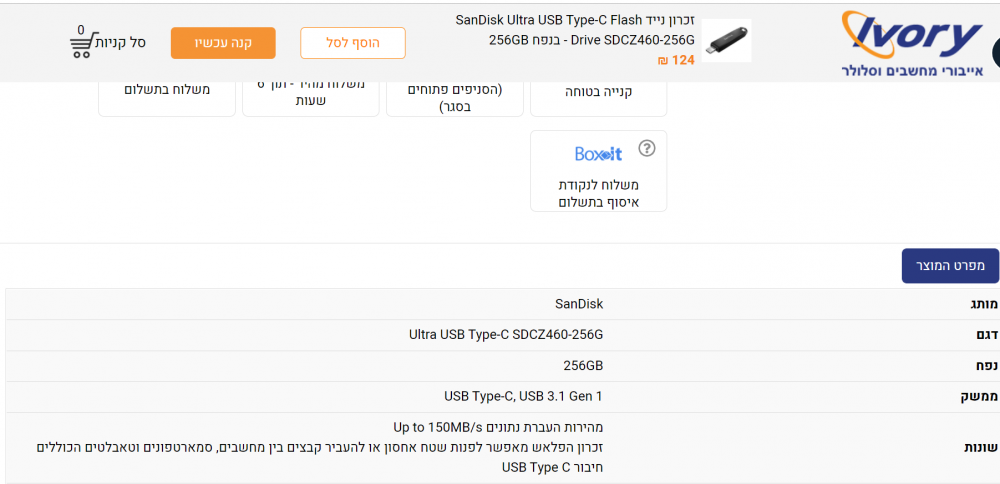Image resolution: width=1000 pixels, height=484 pixels.
Task: Select the משלוח בתשלום card
Action: 166,99
